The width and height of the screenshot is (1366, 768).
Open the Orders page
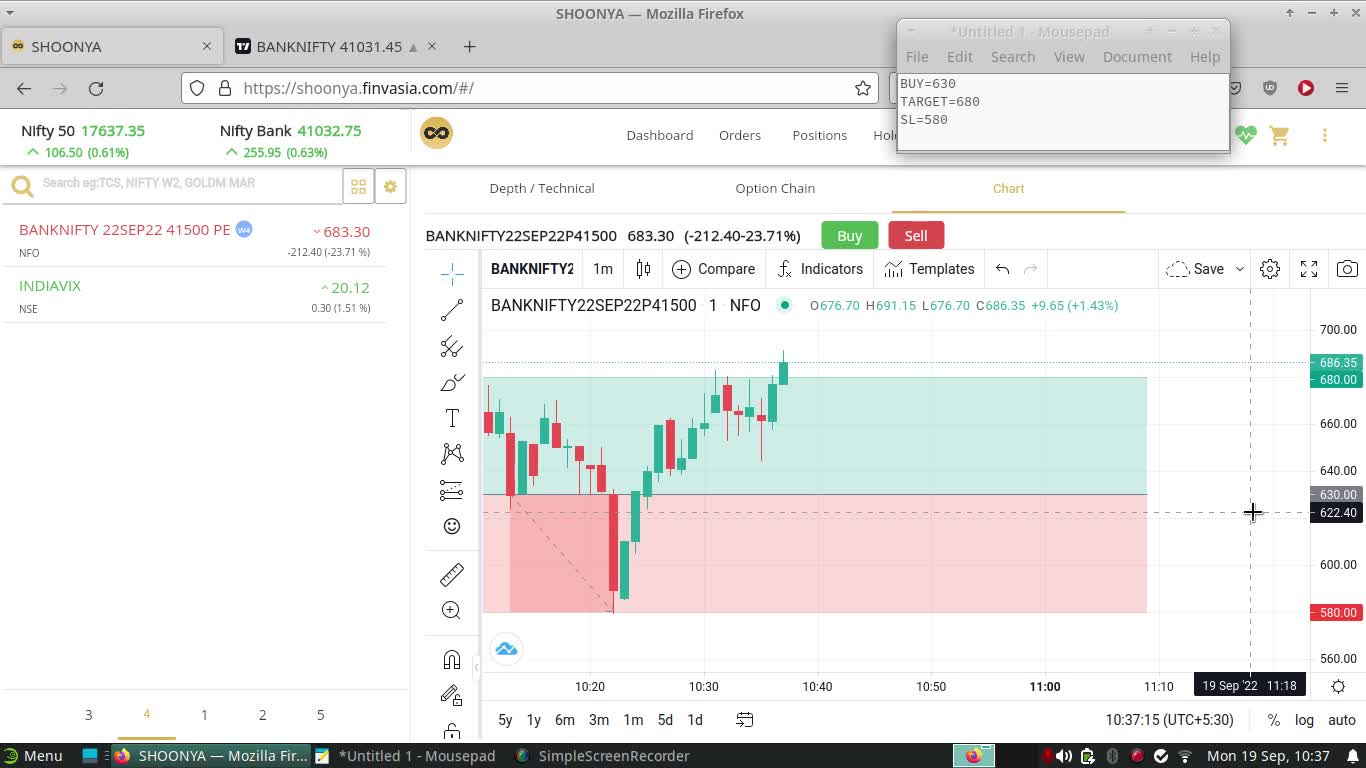[x=740, y=135]
